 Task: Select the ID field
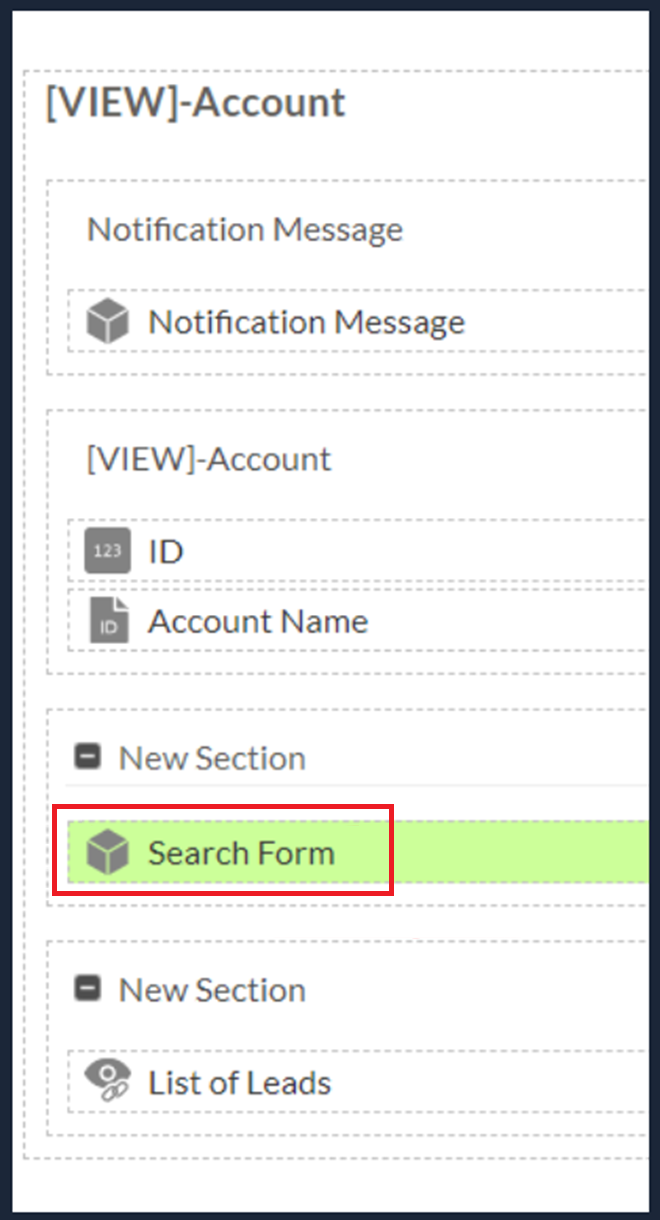click(166, 552)
